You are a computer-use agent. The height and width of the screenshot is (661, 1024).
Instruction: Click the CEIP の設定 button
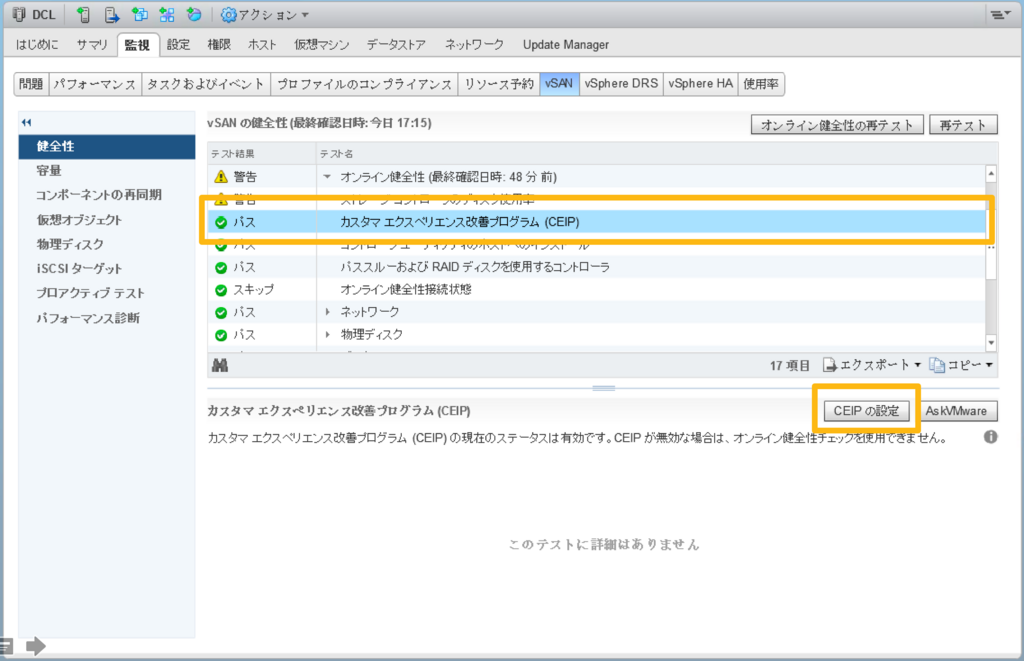[866, 411]
